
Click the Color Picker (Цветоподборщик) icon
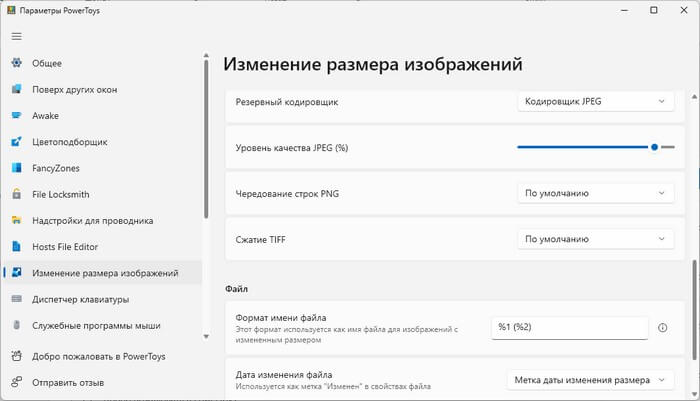coord(17,142)
